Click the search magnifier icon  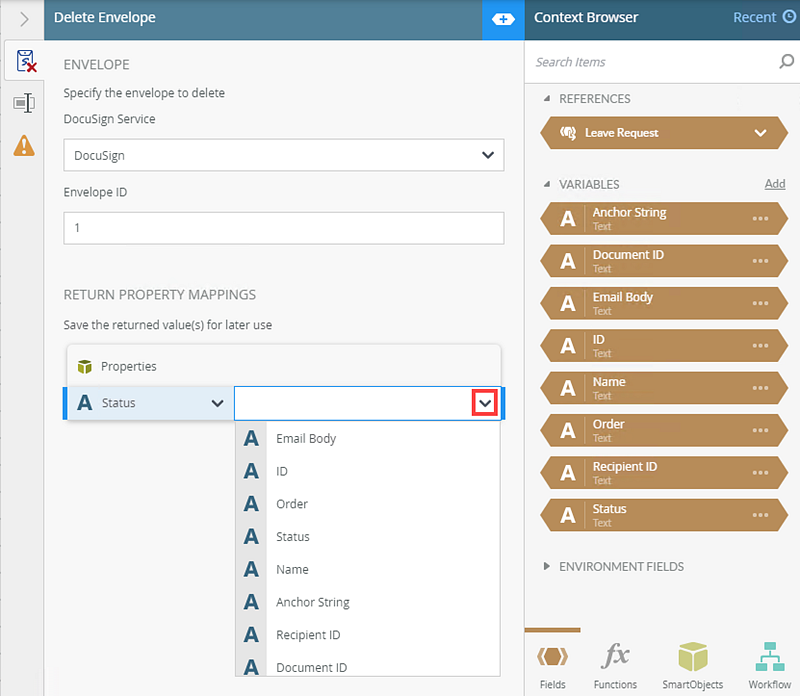pos(786,62)
